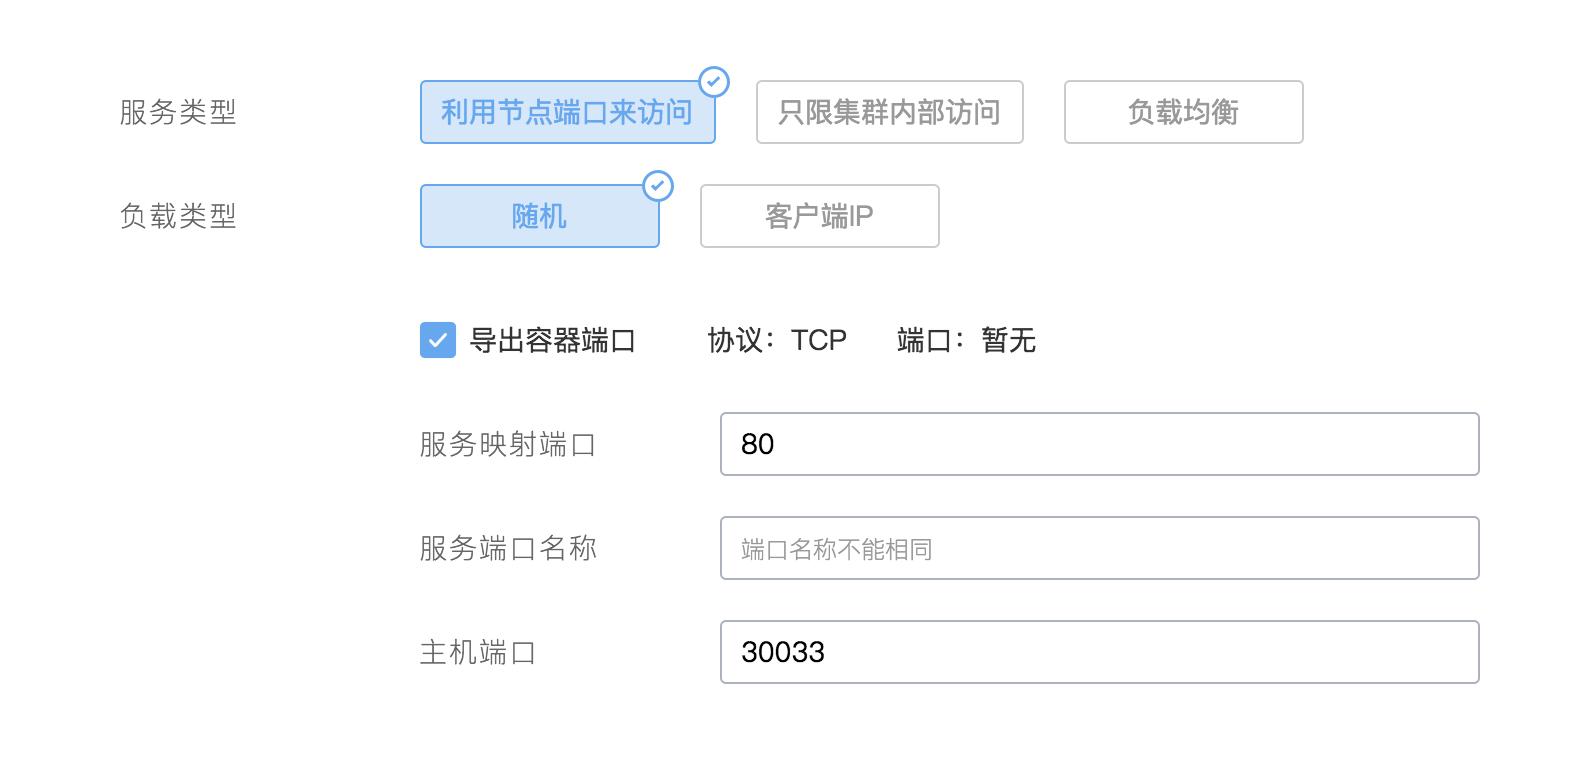
Task: Click the TCP protocol value
Action: [x=819, y=341]
